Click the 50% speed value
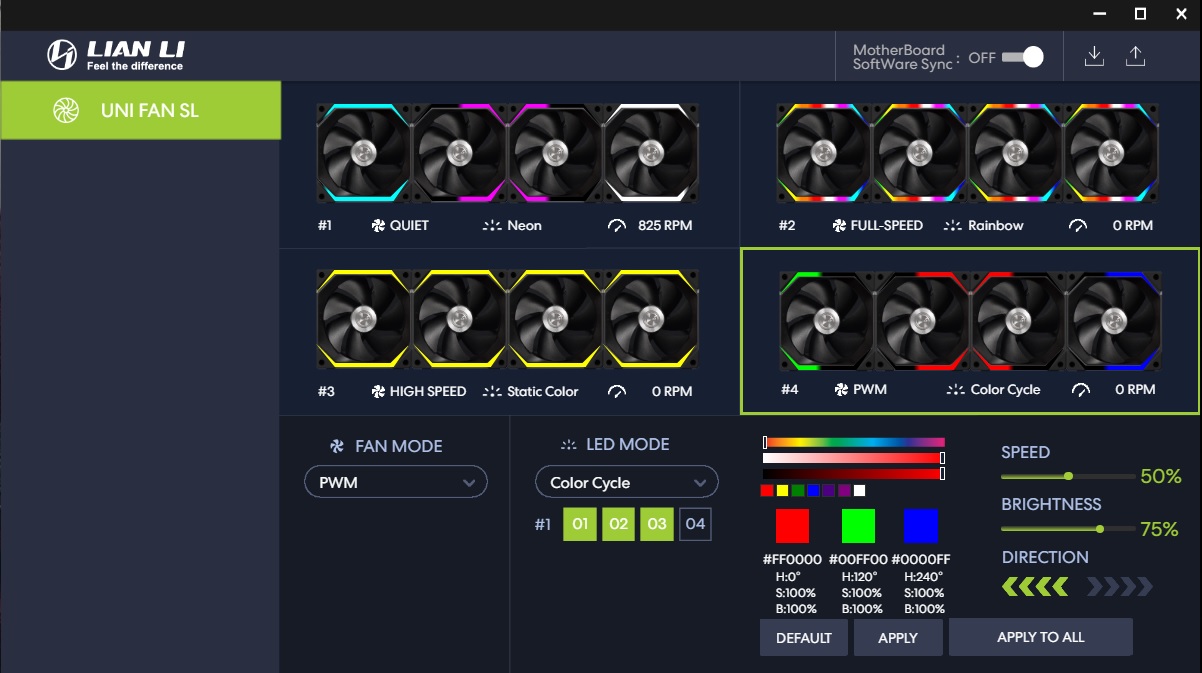 [1161, 477]
